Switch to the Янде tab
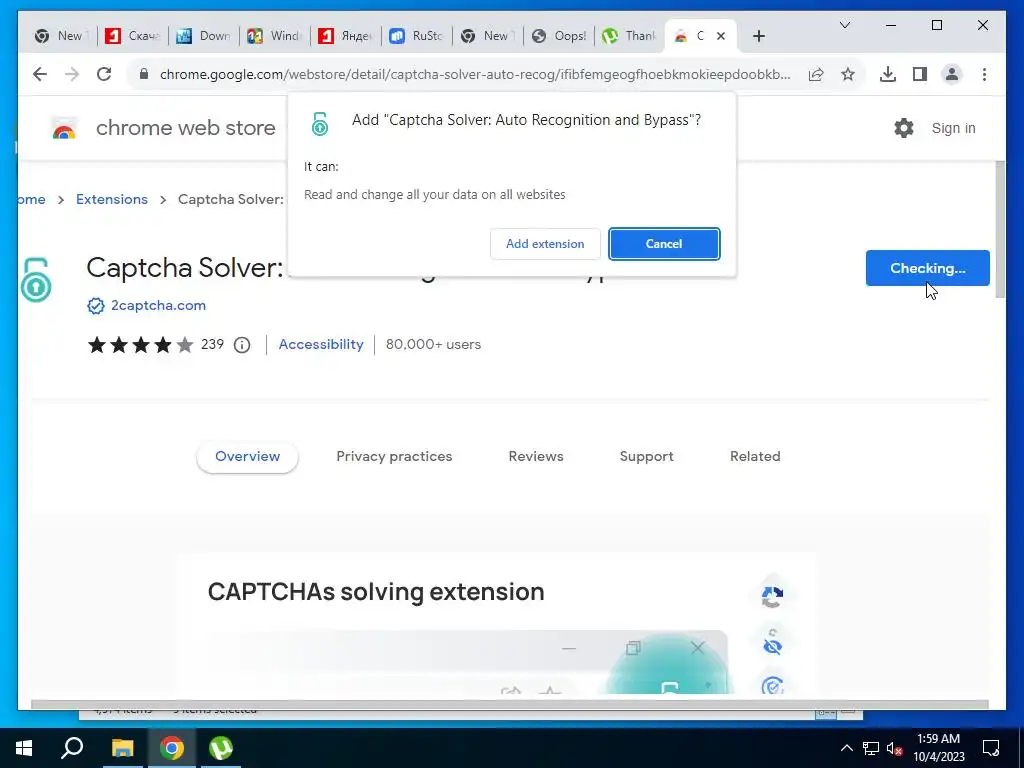Viewport: 1024px width, 768px height. click(345, 36)
